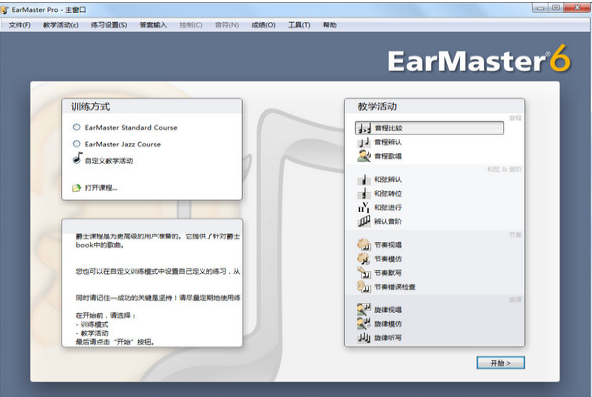
Task: Open the 成绩(O) menu
Action: click(x=264, y=25)
